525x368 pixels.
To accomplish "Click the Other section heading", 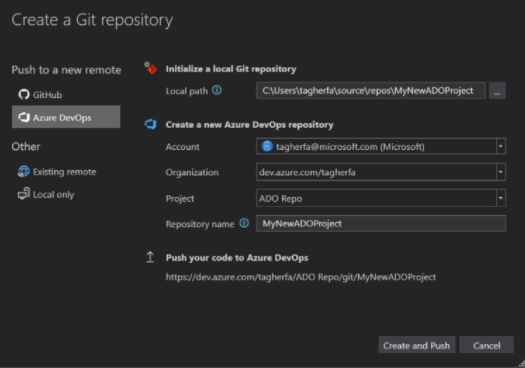I will (26, 147).
